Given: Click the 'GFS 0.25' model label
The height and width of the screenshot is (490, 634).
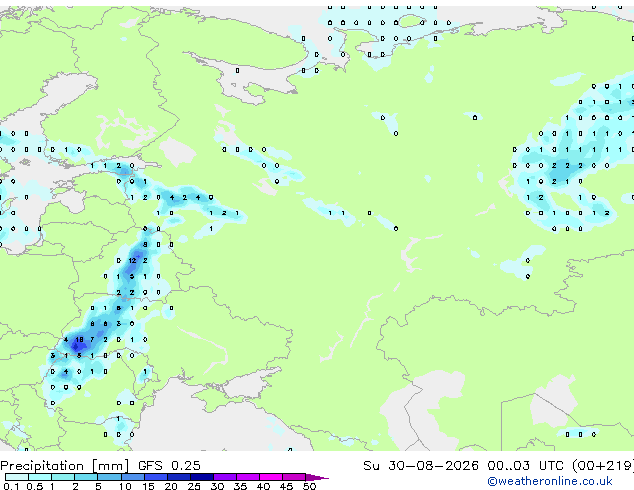Looking at the screenshot, I should tap(169, 466).
